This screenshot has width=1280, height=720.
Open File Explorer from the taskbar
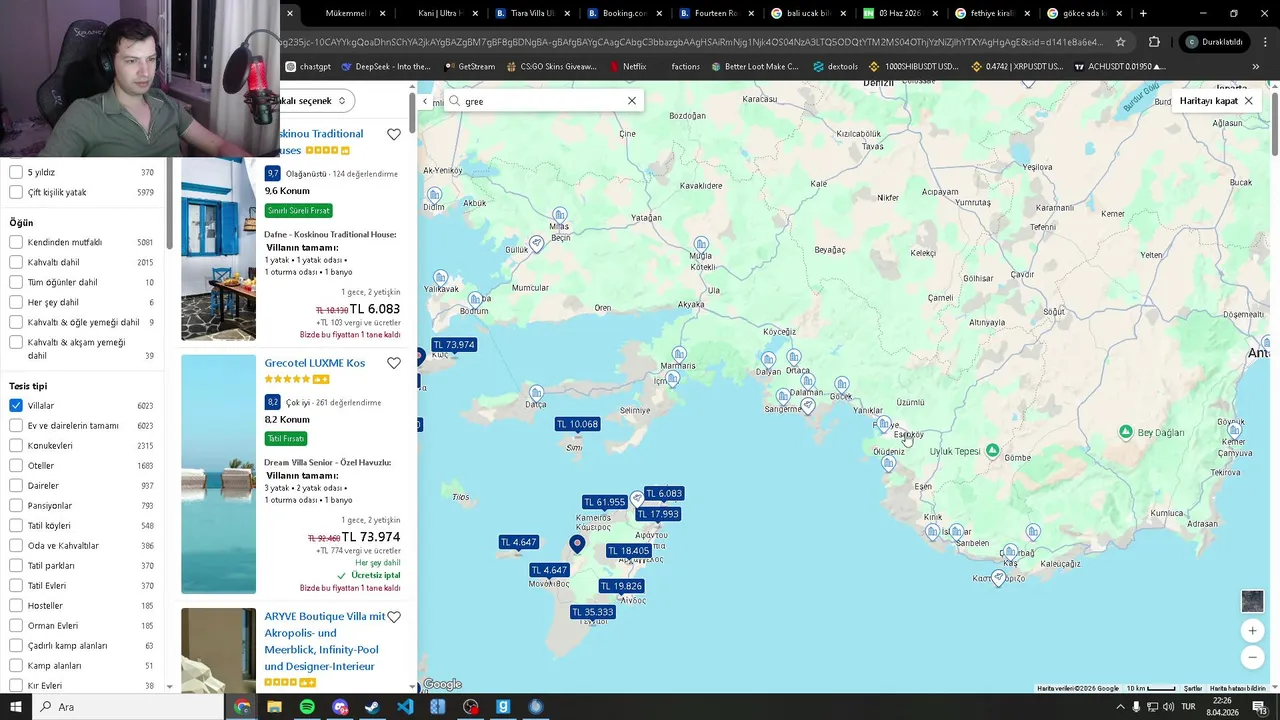[x=274, y=707]
